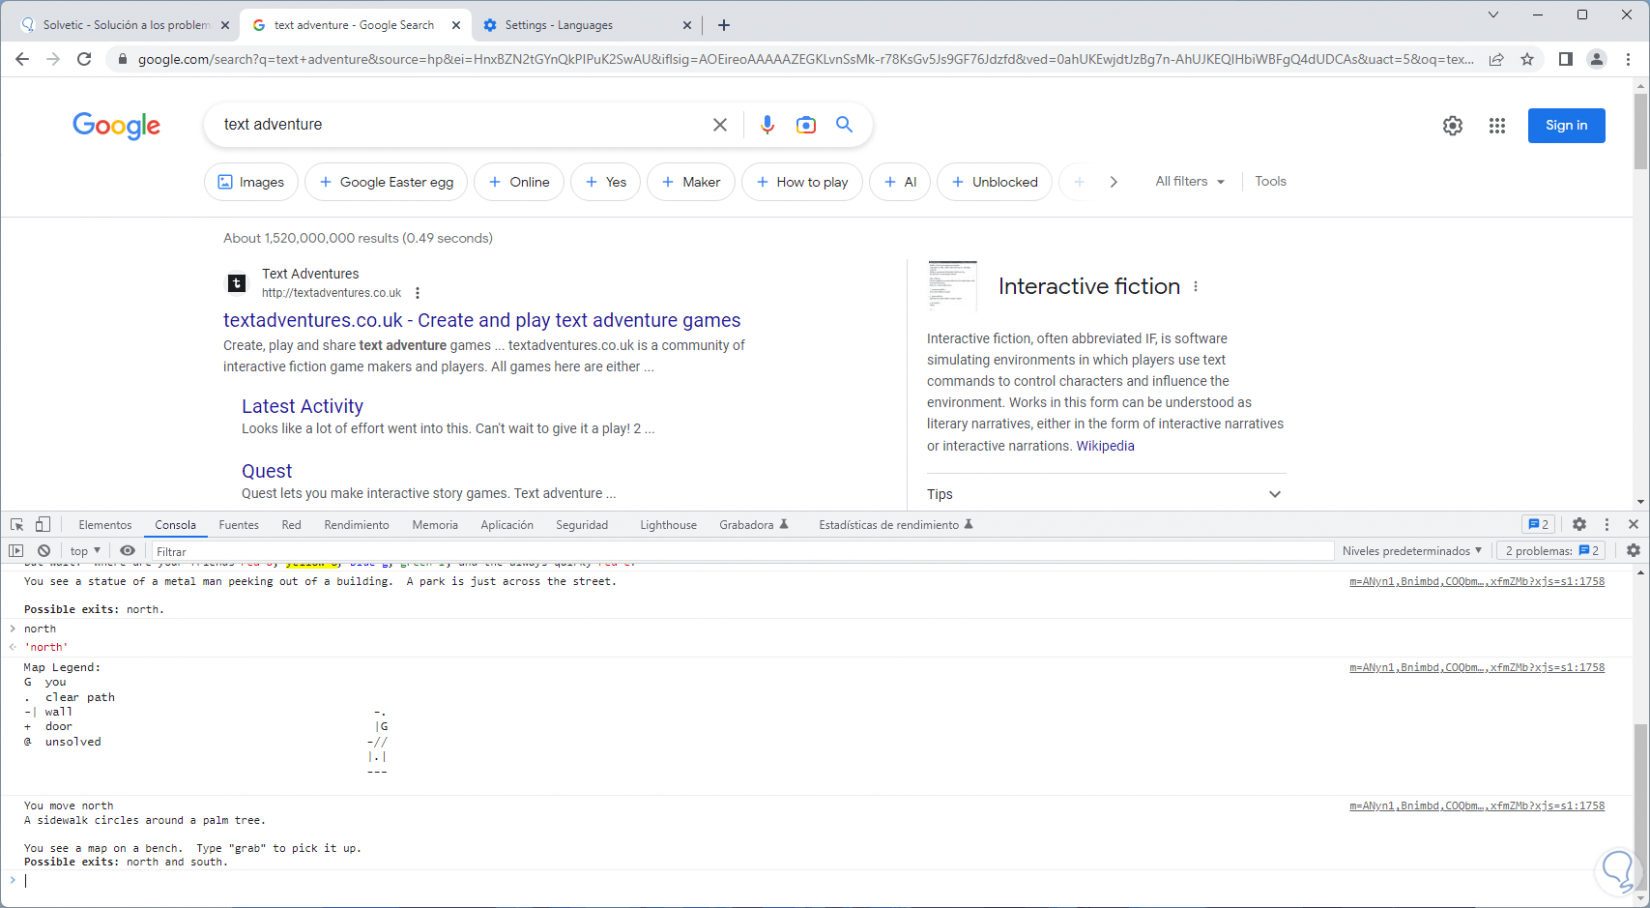Viewport: 1650px width, 908px height.
Task: Switch to the Lighthouse DevTools tab
Action: [x=668, y=525]
